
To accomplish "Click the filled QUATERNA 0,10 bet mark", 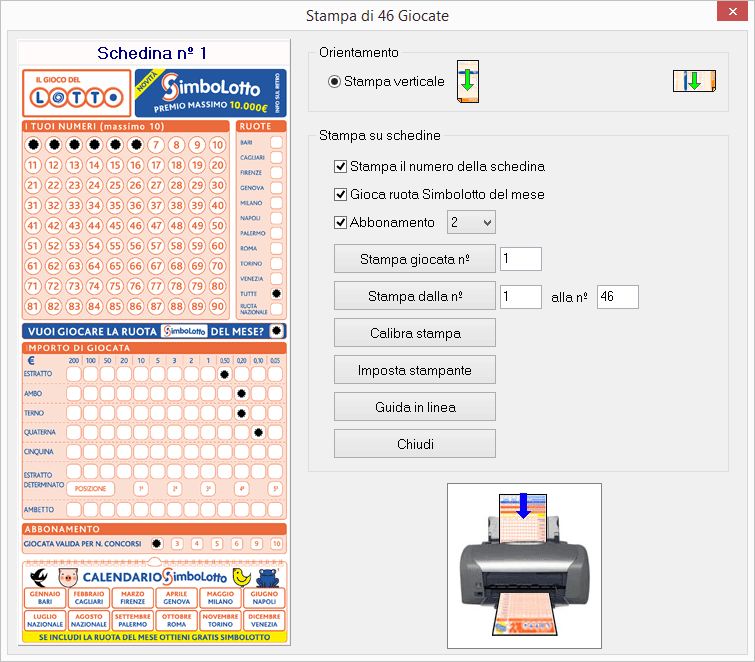I will pyautogui.click(x=259, y=432).
